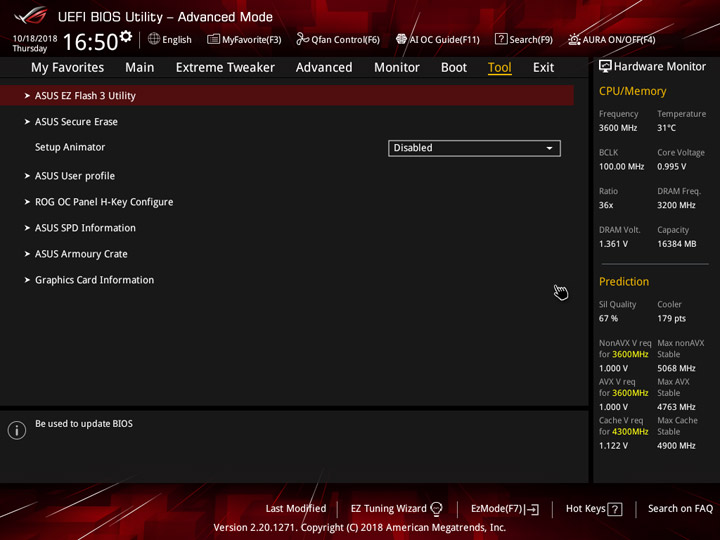Show Hot Keys label

click(585, 509)
